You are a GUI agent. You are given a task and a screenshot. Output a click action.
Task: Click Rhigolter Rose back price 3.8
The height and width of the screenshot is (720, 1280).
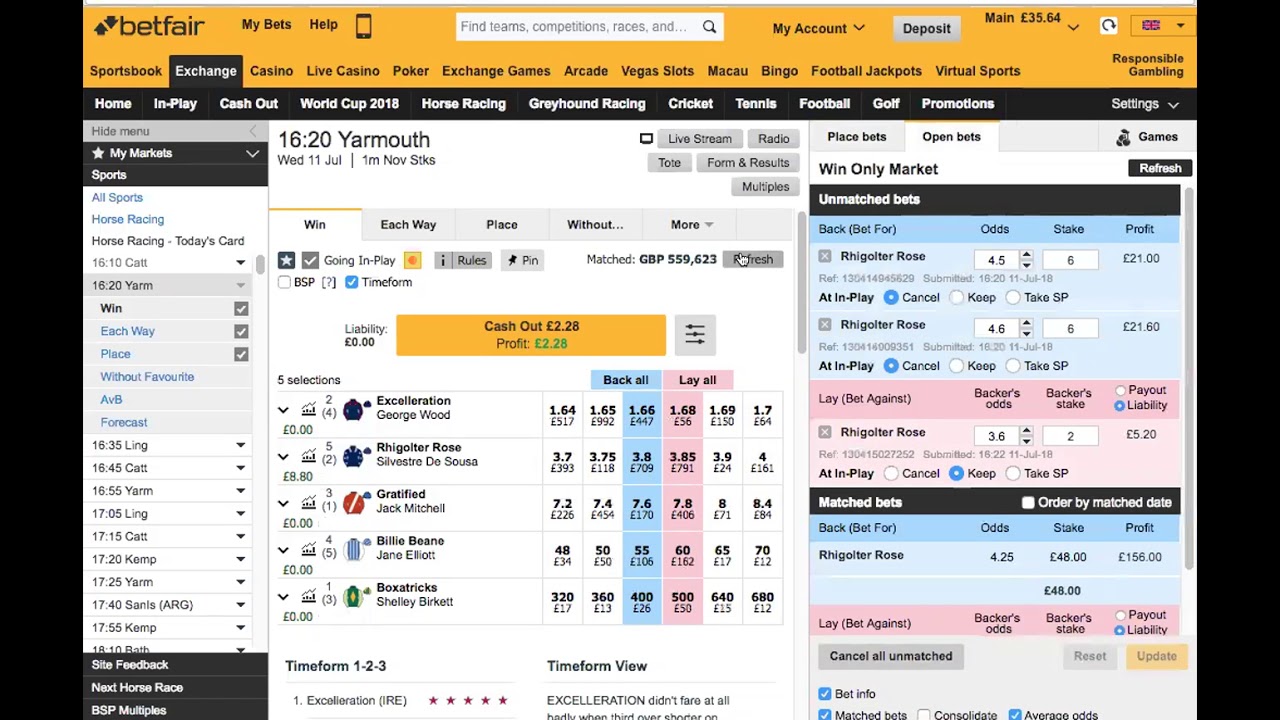click(642, 462)
